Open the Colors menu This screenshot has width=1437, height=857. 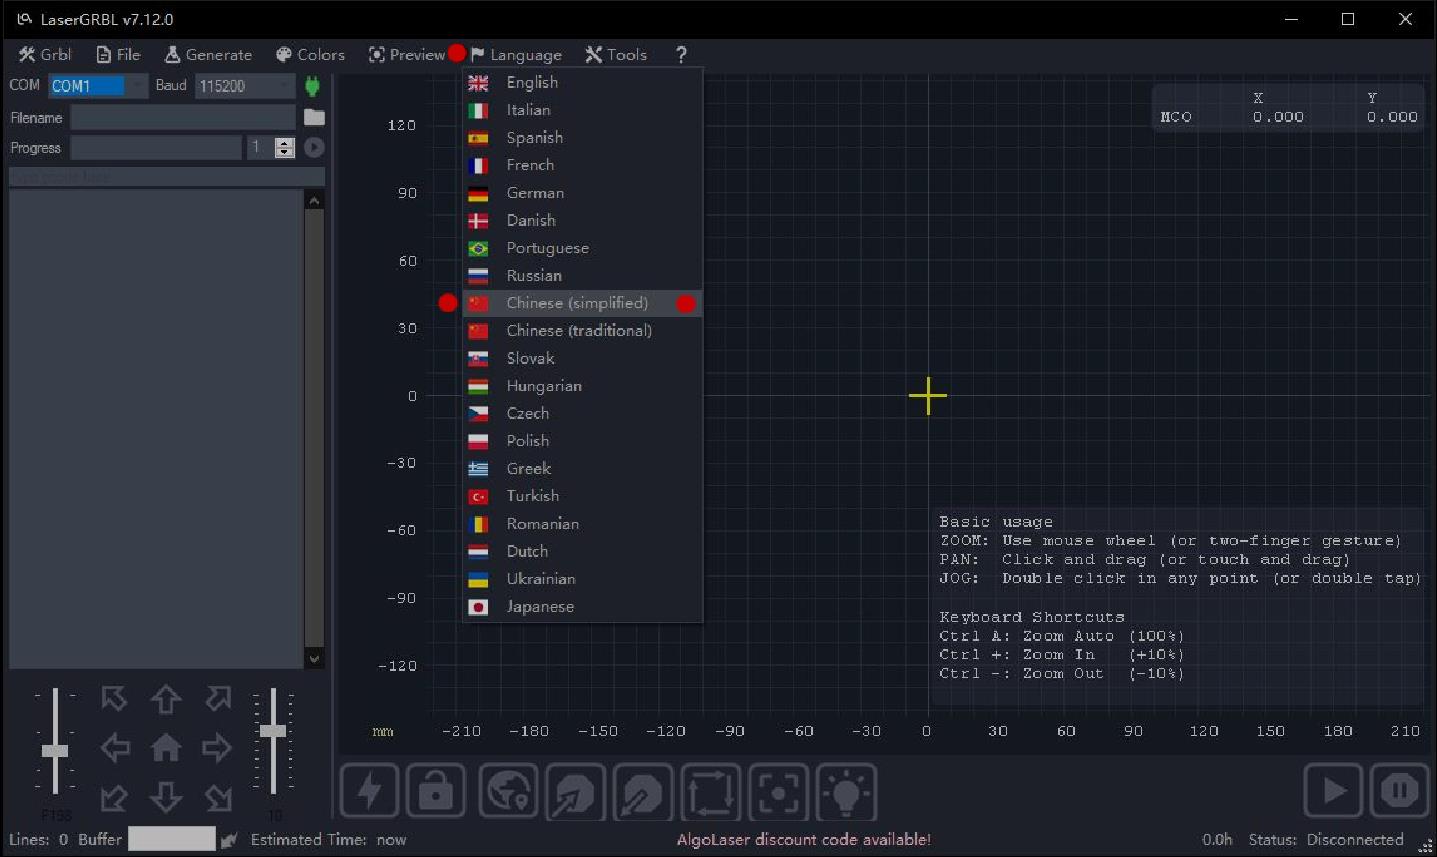310,55
